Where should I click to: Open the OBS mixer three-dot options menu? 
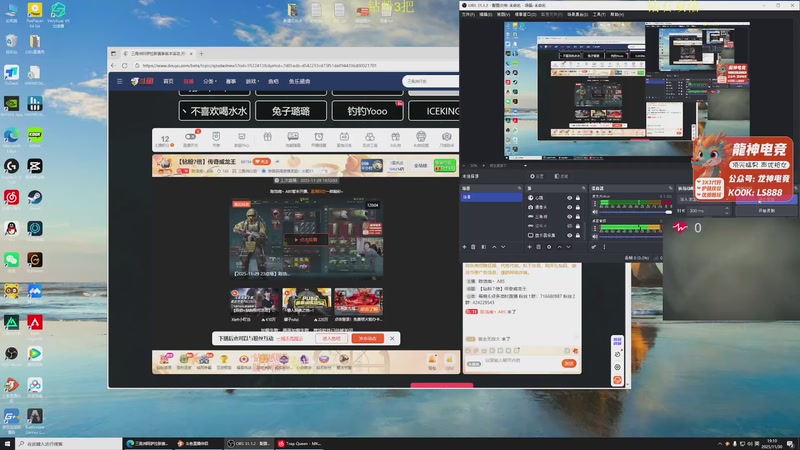point(605,247)
